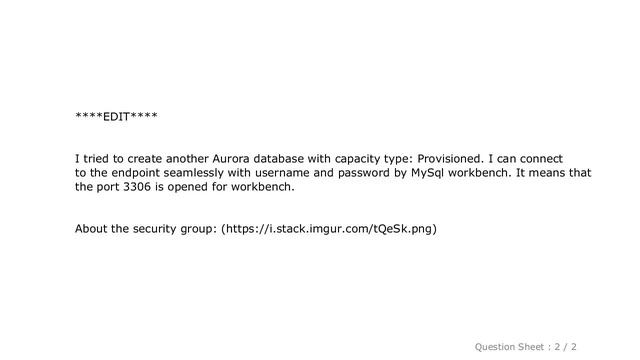
Task: Click 'I tried' at paragraph start
Action: [92, 159]
